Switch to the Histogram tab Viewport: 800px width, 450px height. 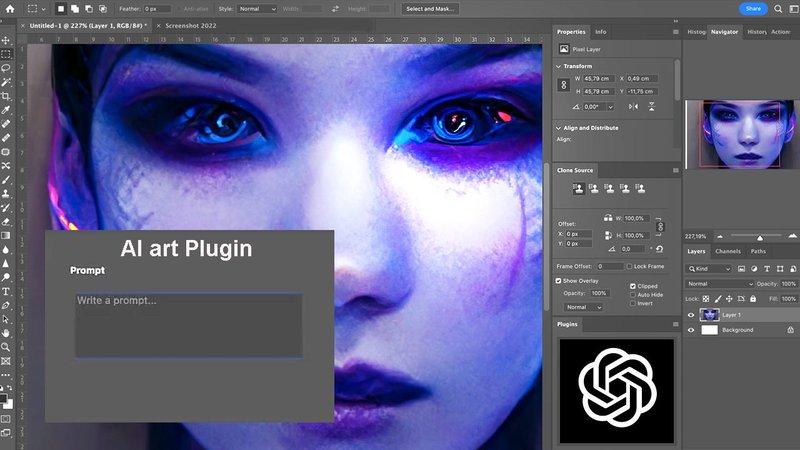click(x=696, y=32)
